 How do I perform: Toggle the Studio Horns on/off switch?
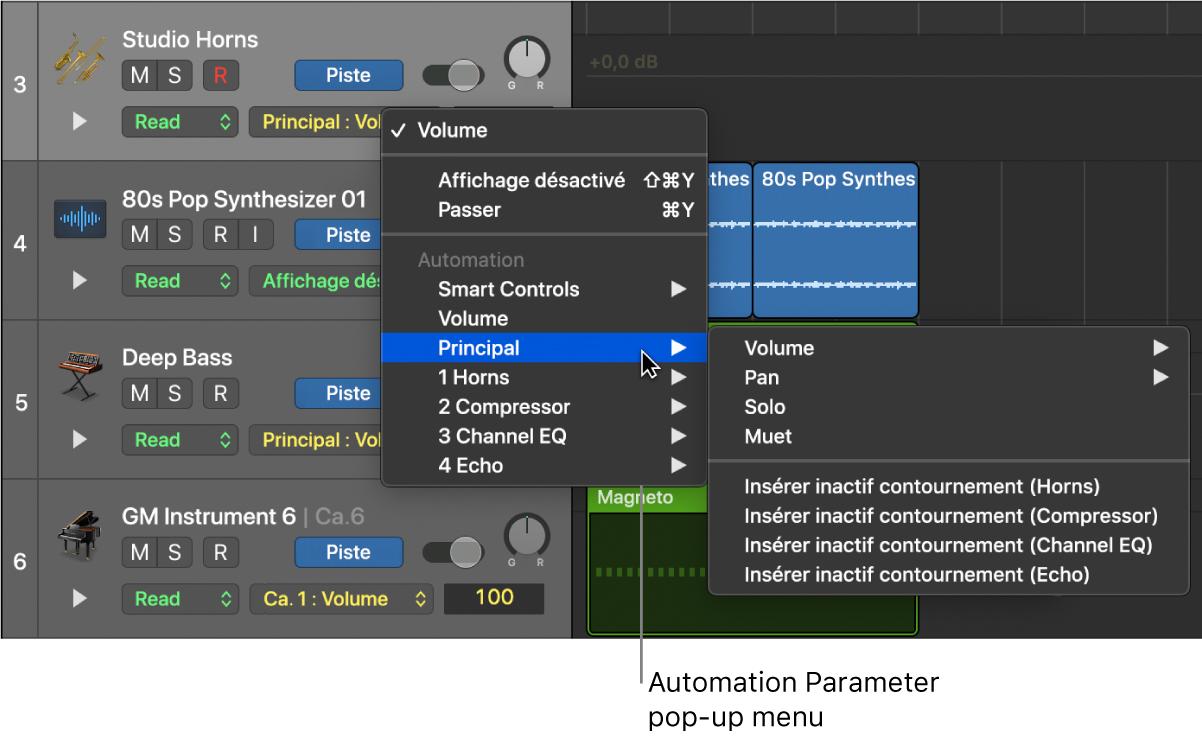453,75
